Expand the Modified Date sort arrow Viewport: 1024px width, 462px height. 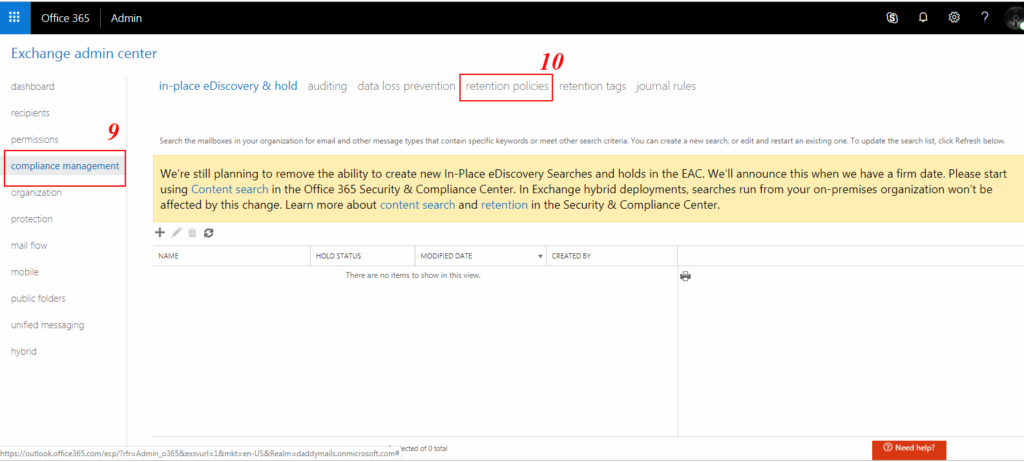point(540,256)
